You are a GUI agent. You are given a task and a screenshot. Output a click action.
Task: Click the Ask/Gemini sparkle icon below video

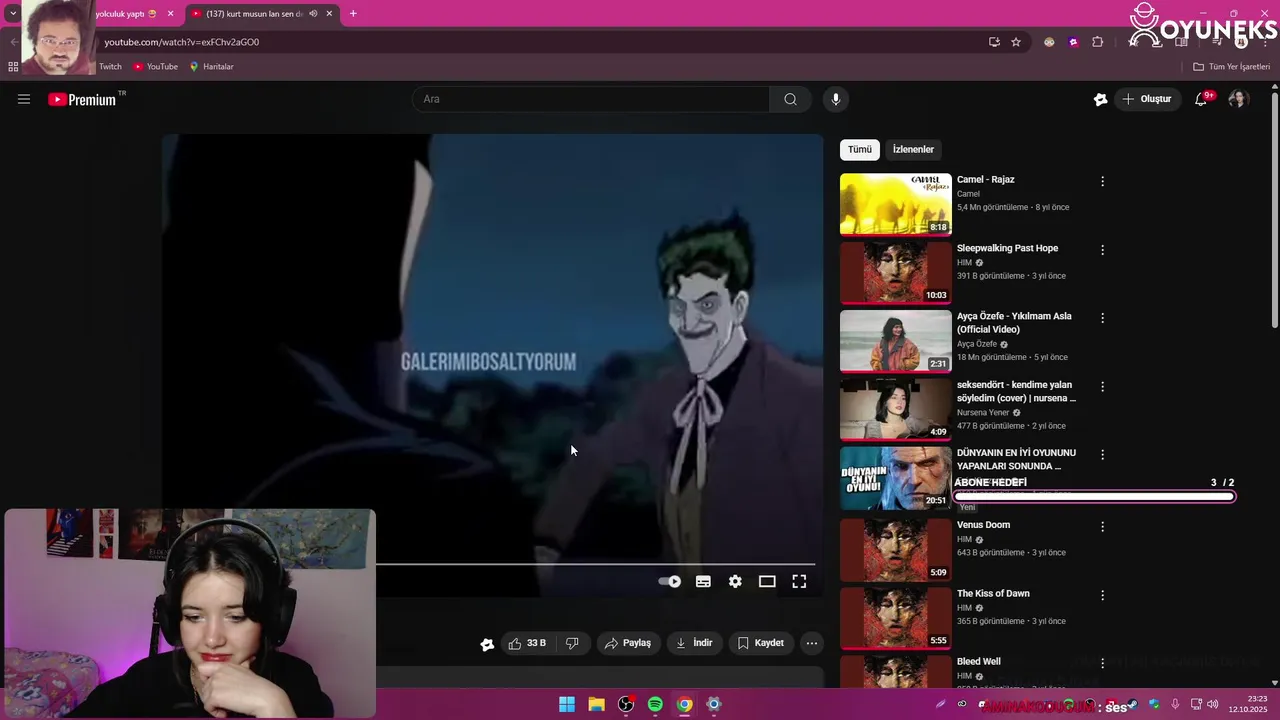(487, 644)
